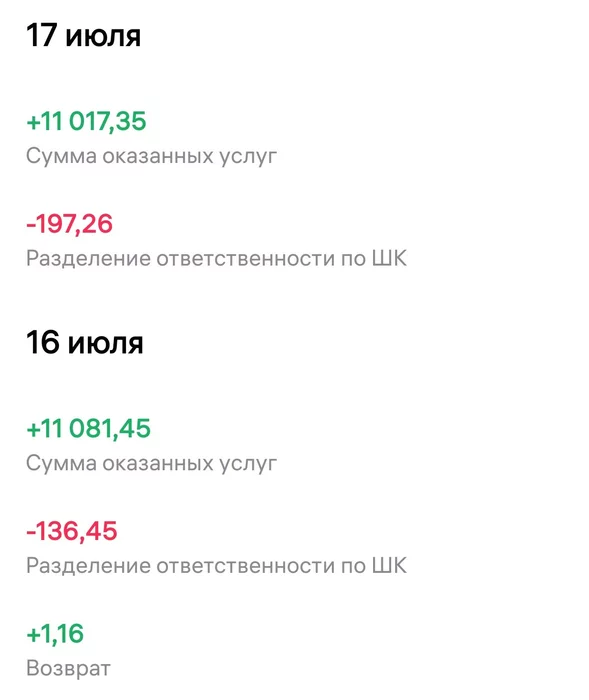Screen dimensions: 589x700
Task: Select Сумма оказанных услуг label under 17 июля
Action: point(151,157)
